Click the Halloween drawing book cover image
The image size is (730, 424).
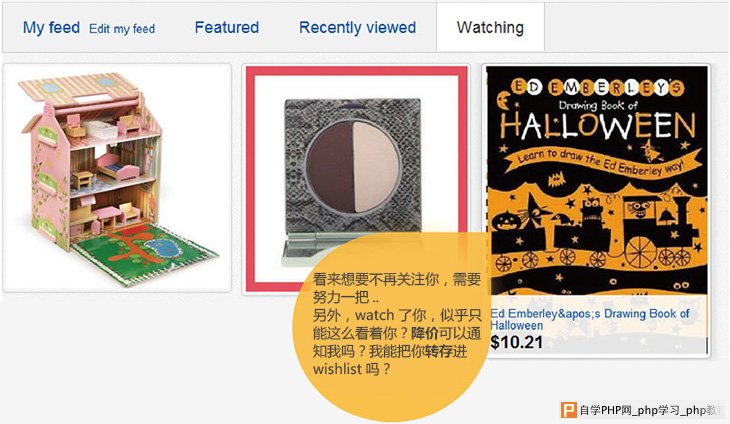click(596, 181)
